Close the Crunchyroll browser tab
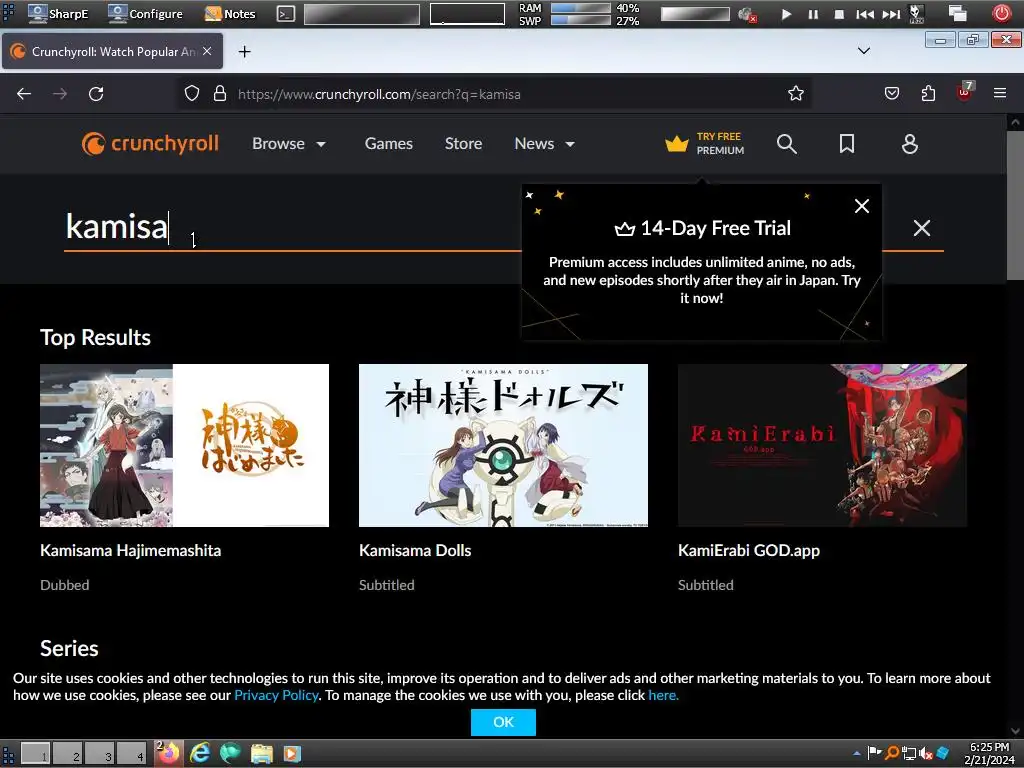The height and width of the screenshot is (768, 1024). point(207,51)
